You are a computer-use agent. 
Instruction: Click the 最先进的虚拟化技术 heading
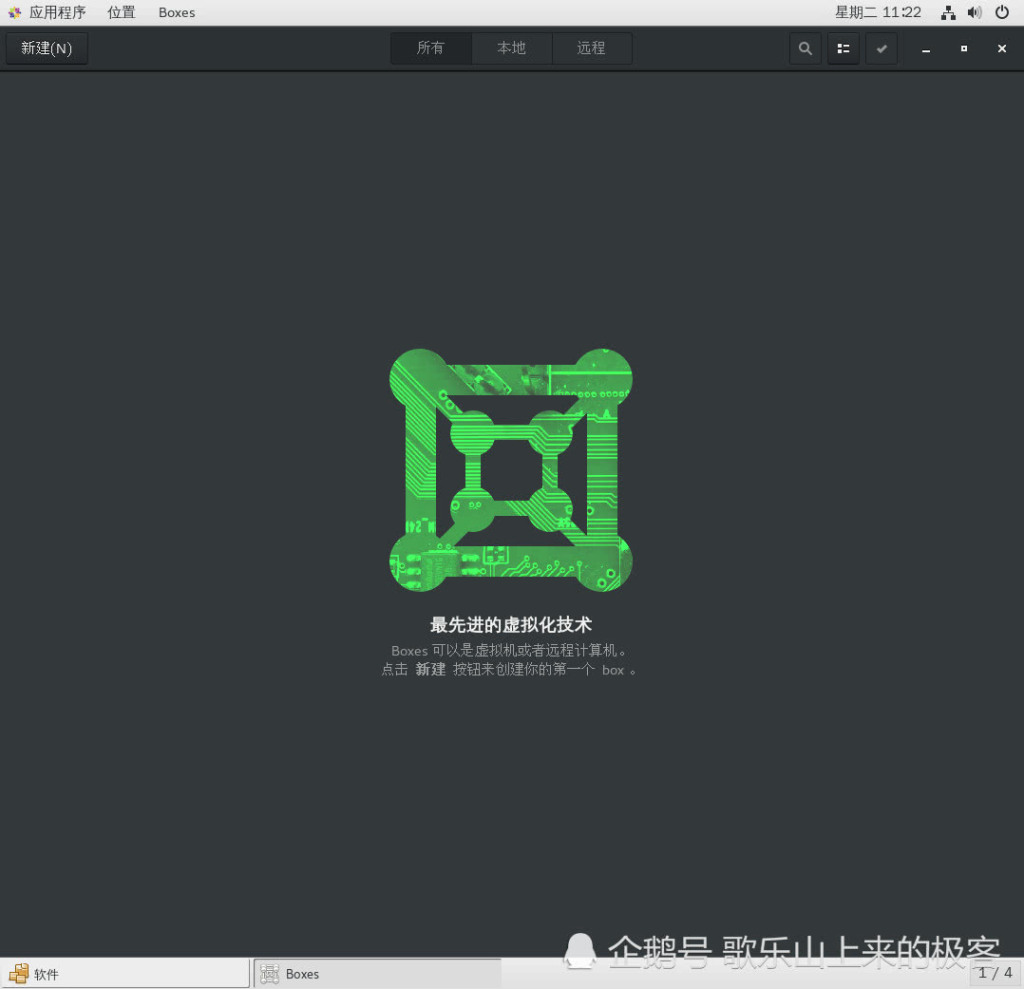511,624
